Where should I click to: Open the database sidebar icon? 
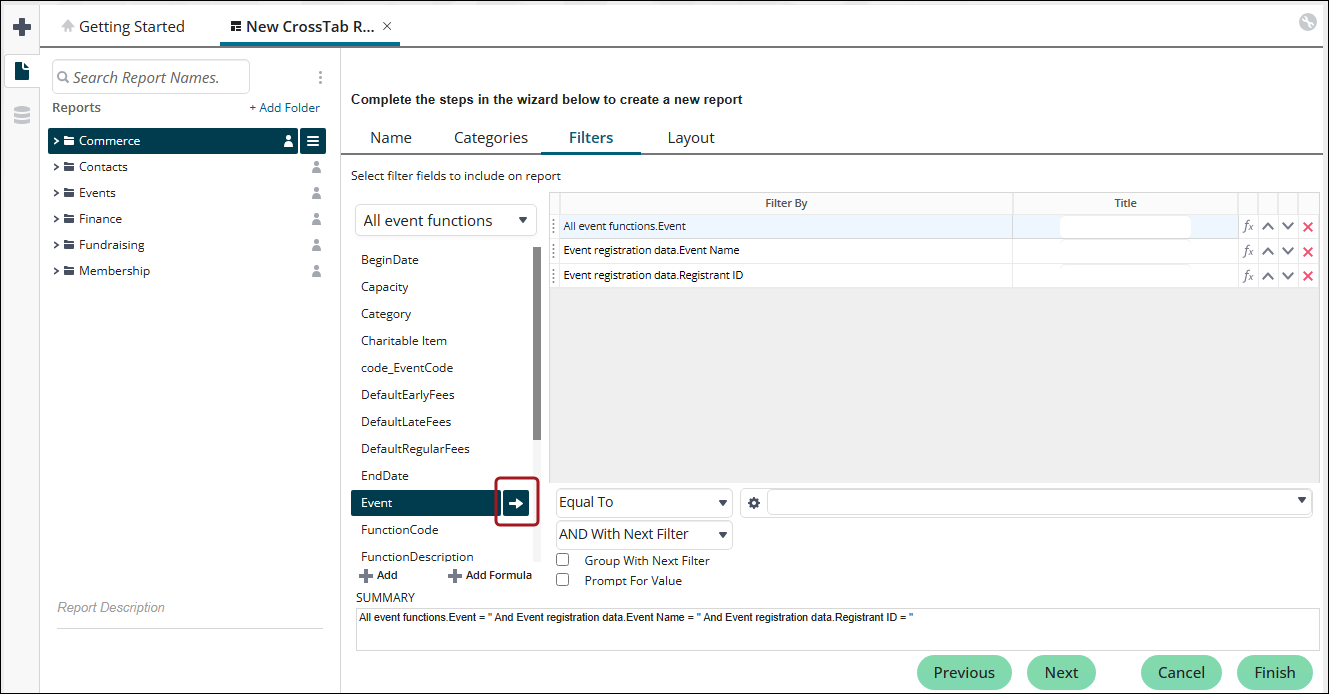tap(21, 116)
